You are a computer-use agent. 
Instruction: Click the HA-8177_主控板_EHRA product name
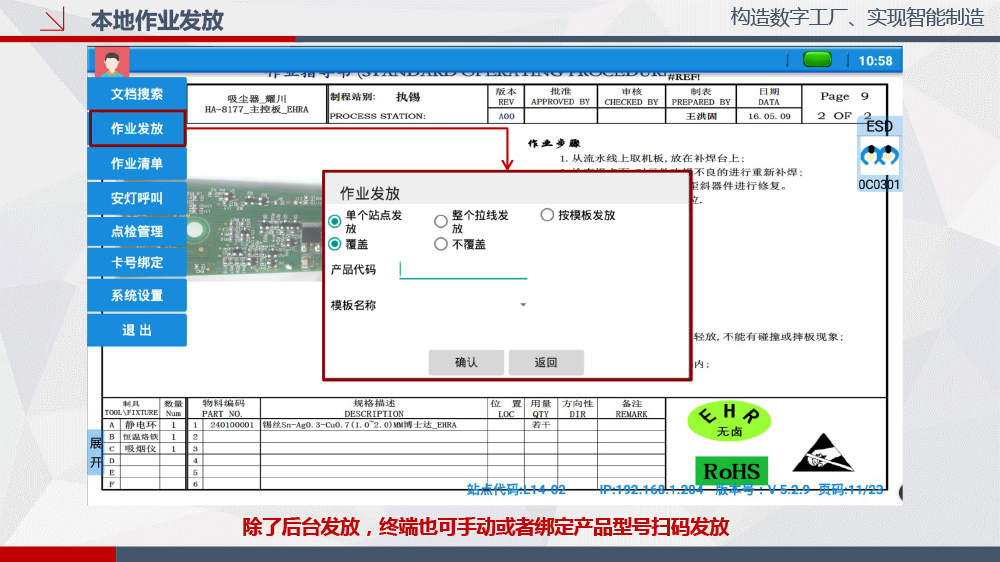click(256, 110)
